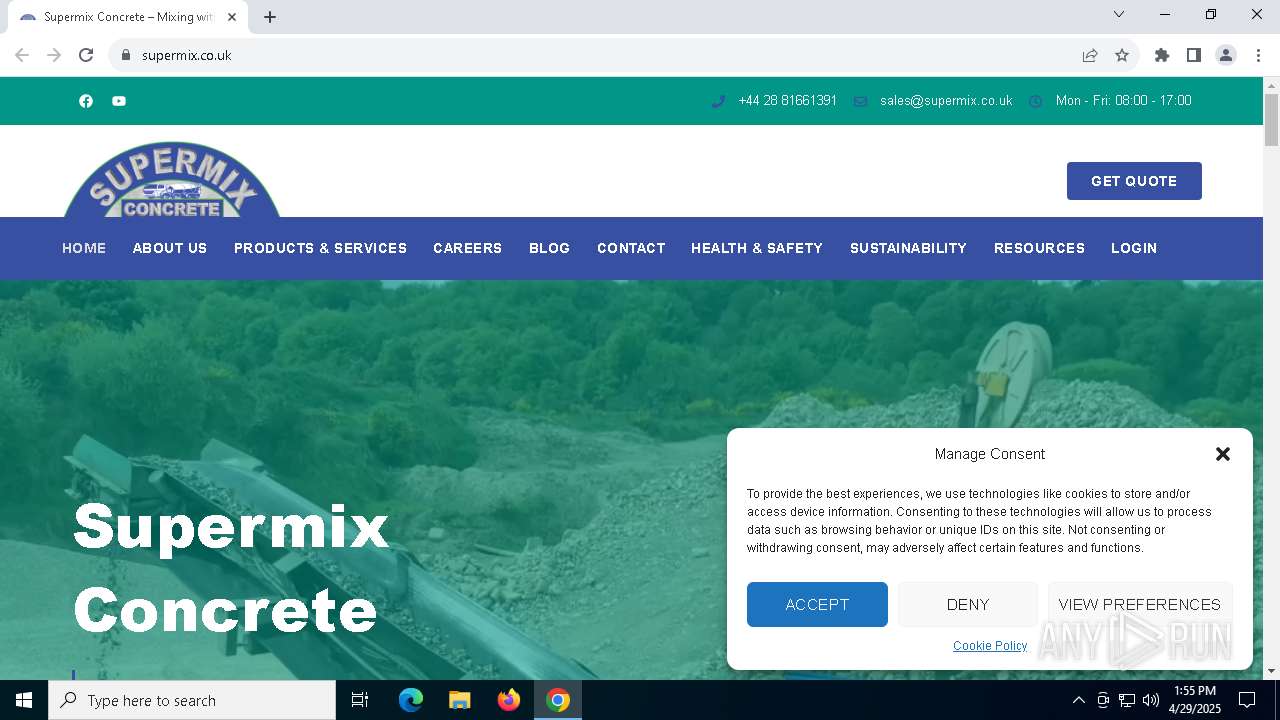Open About Us menu item

[x=170, y=248]
